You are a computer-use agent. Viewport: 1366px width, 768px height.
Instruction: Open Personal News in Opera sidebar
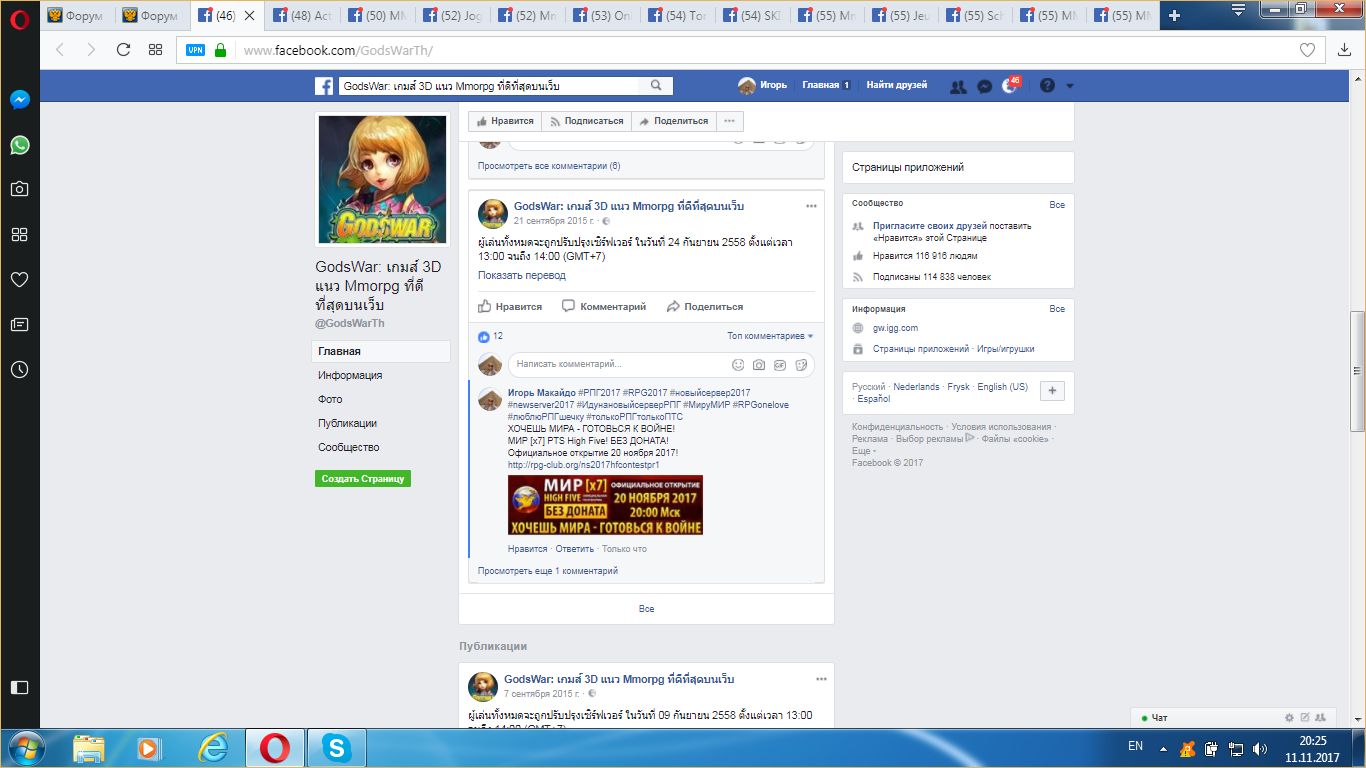coord(20,324)
